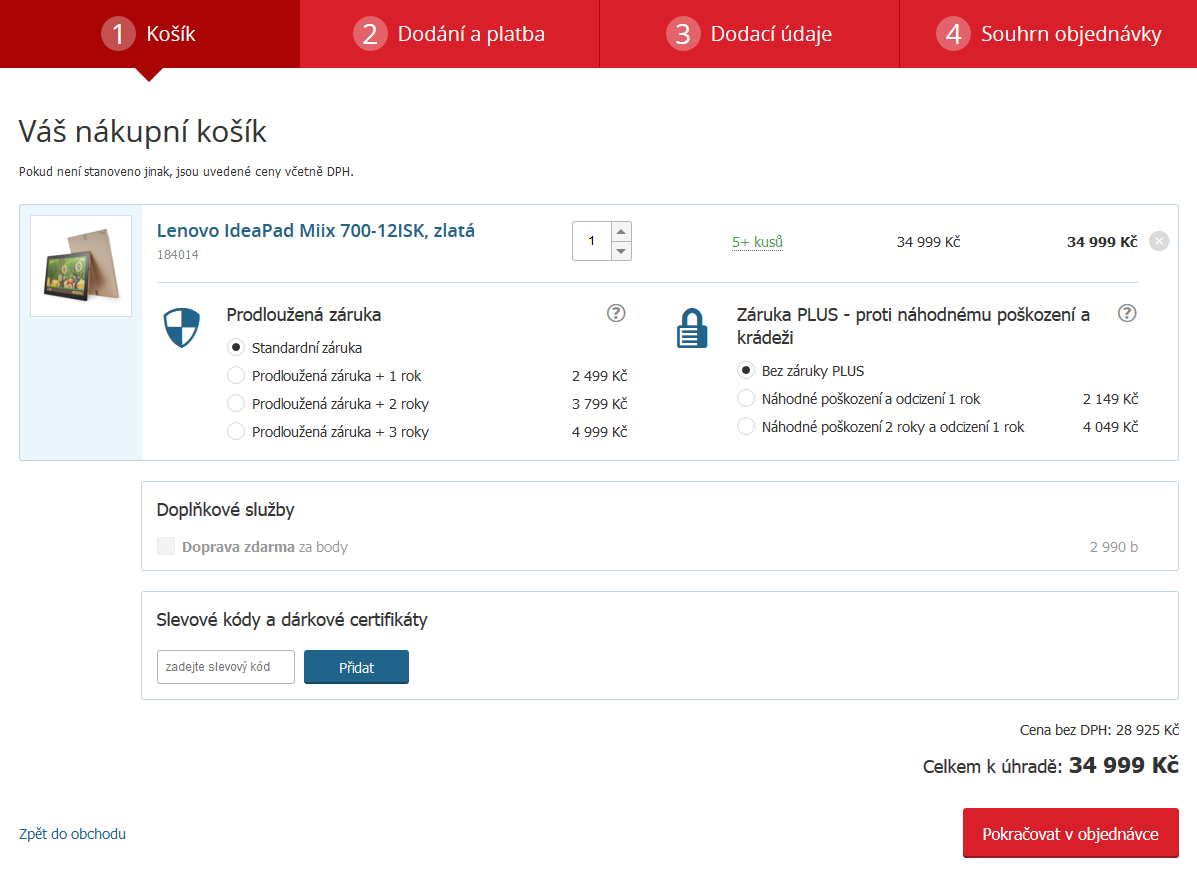Screen dimensions: 1197x879
Task: Click the quantity input field
Action: tap(592, 241)
